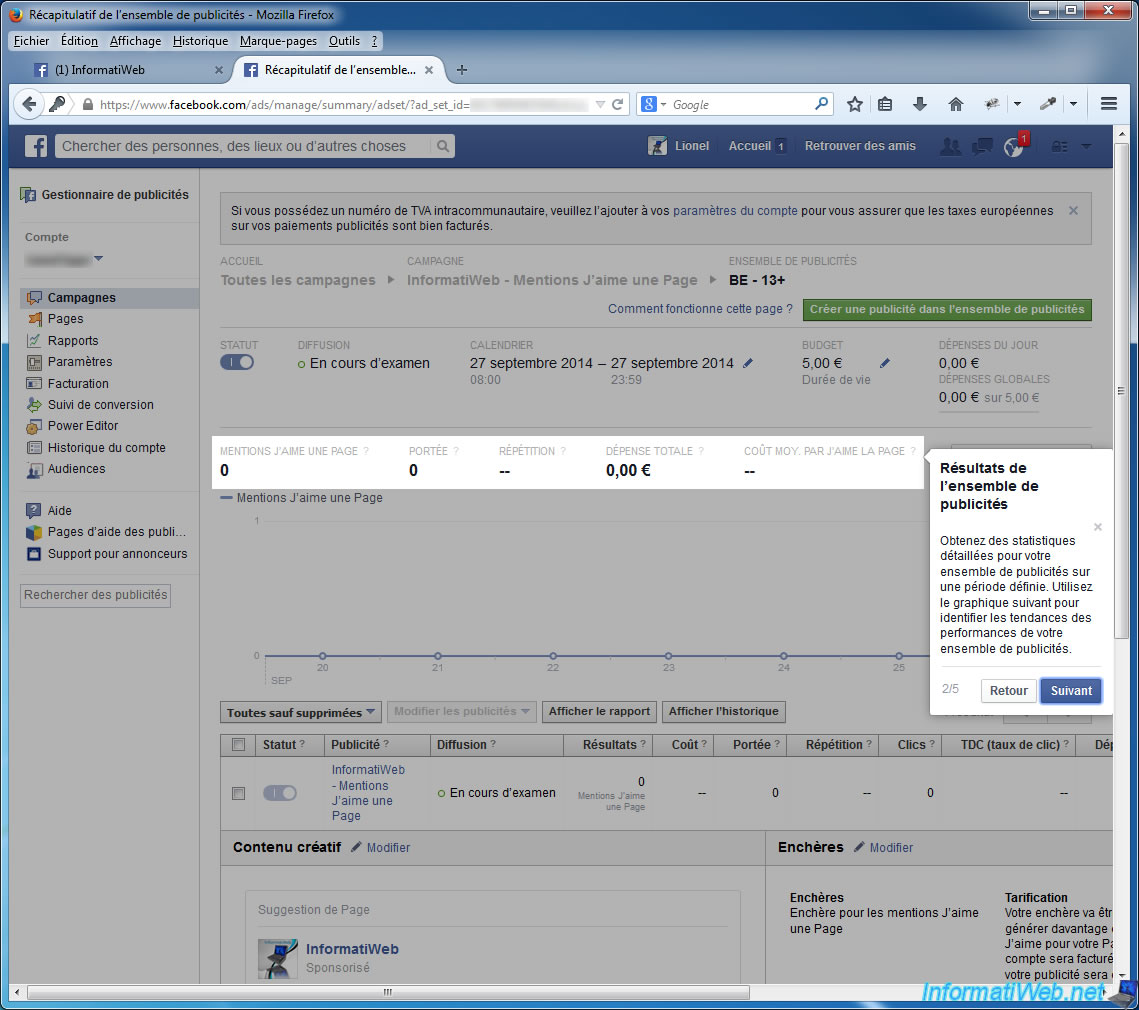Open Facebook messages icon

click(982, 146)
